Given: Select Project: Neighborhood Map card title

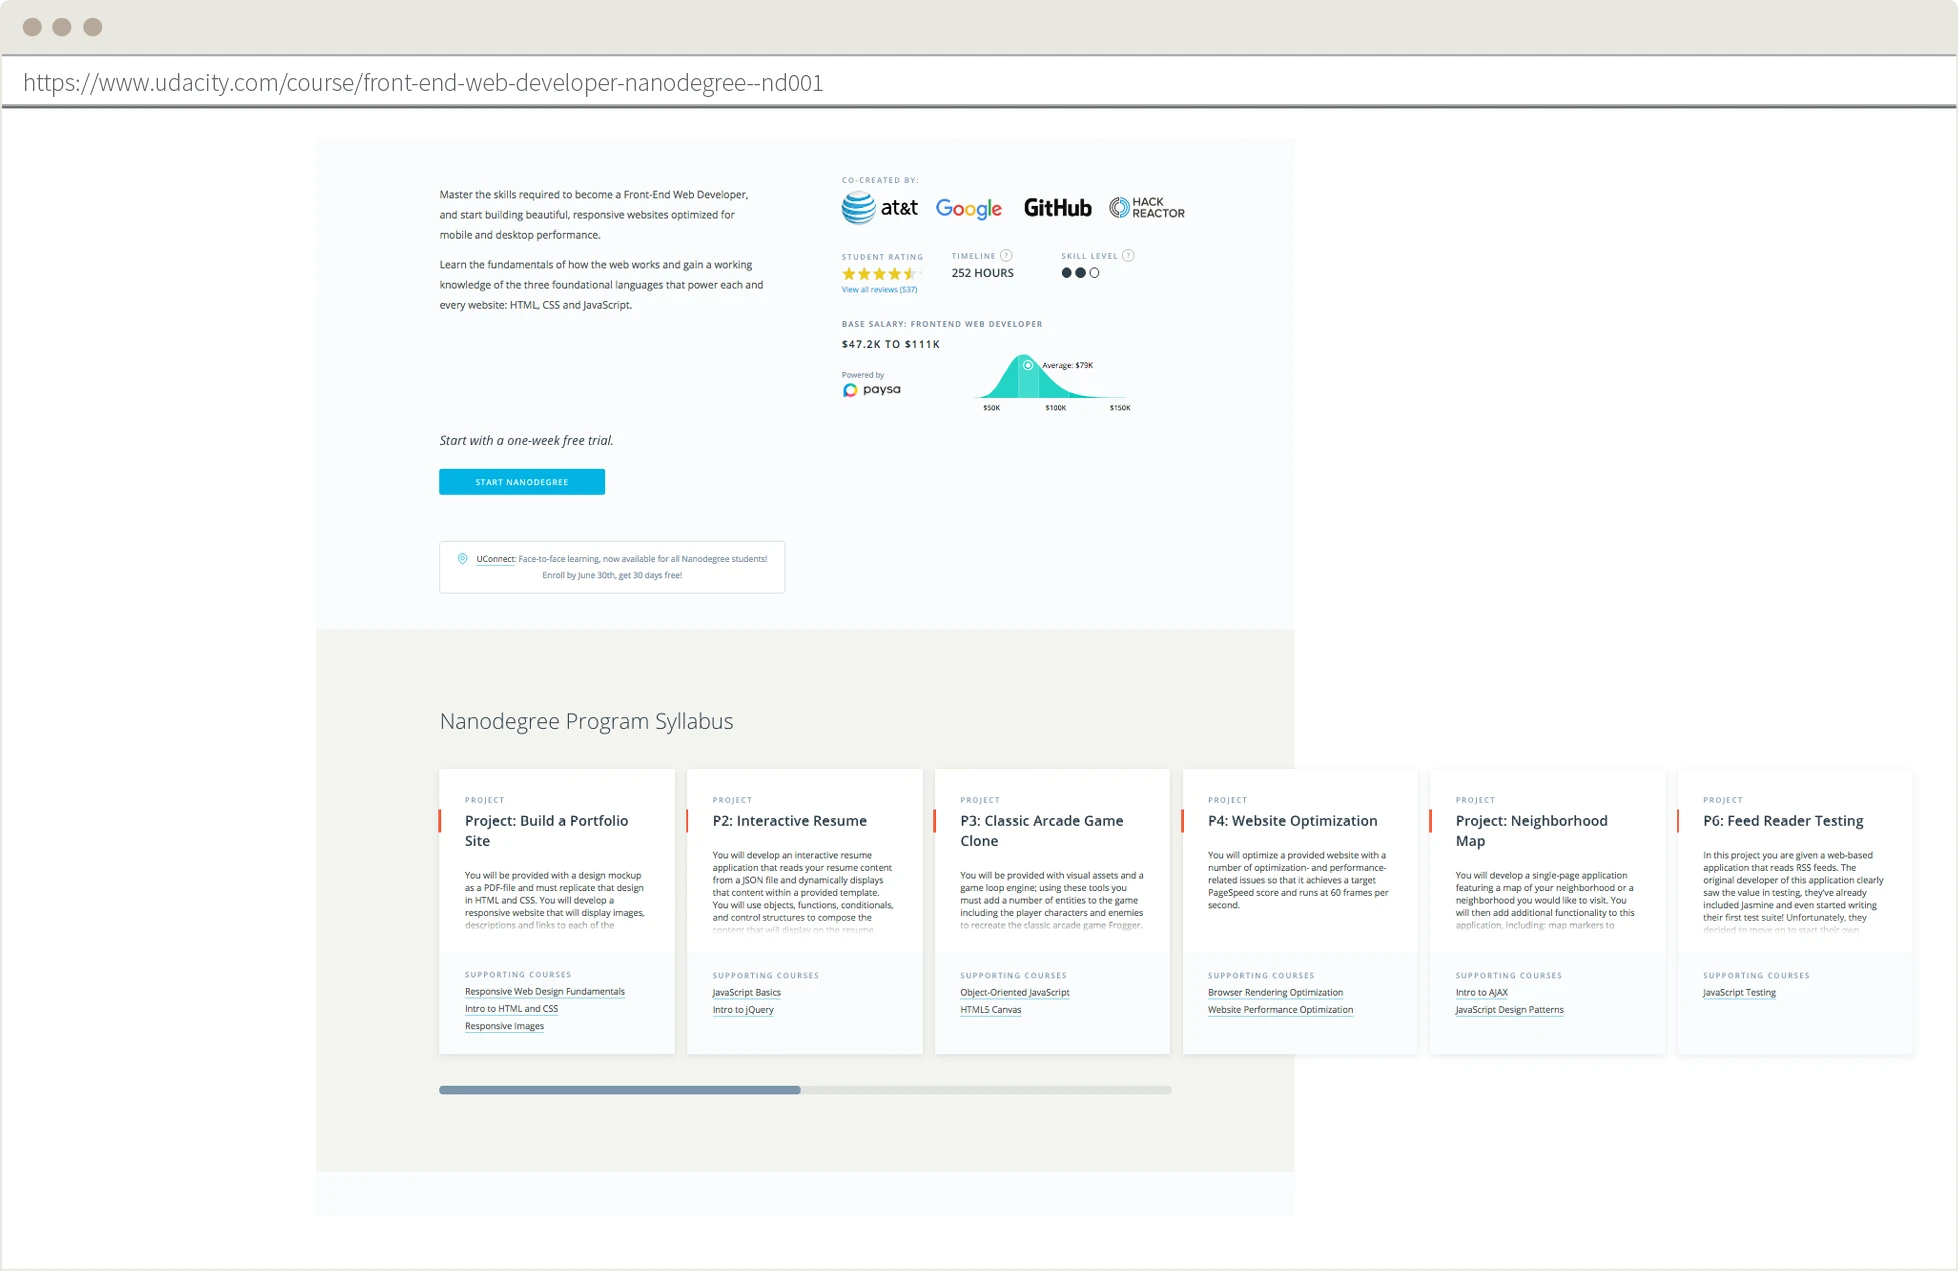Looking at the screenshot, I should tap(1531, 831).
